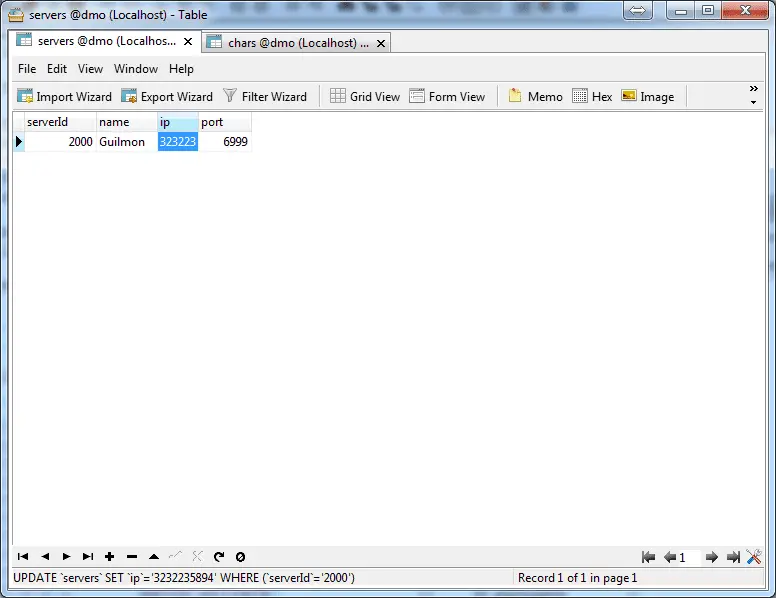Open the Hex viewer
Image resolution: width=776 pixels, height=598 pixels.
click(x=592, y=97)
